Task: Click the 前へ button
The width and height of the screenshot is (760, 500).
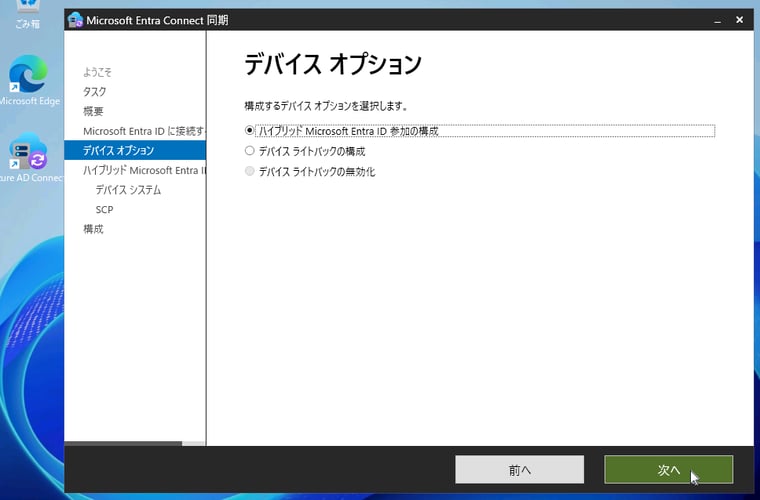Action: pyautogui.click(x=520, y=469)
